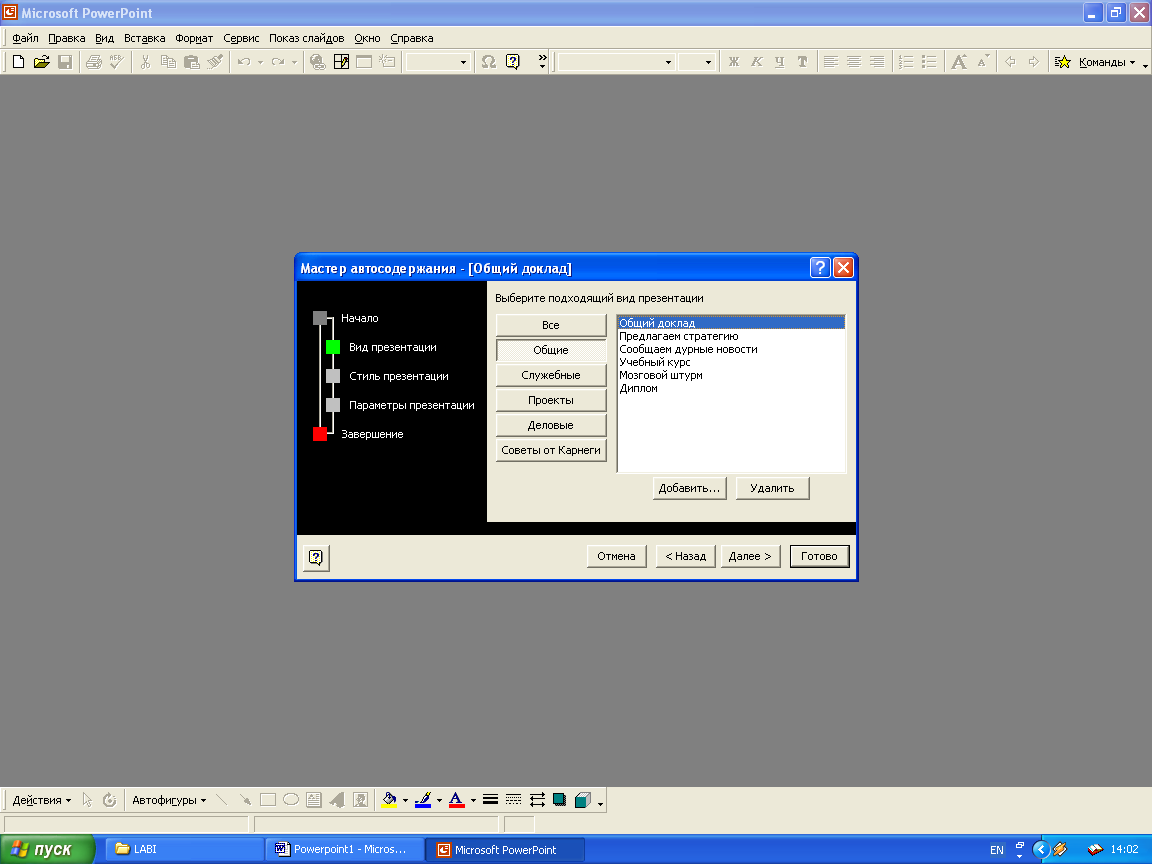This screenshot has width=1152, height=864.
Task: Click the Shadow Style icon on drawing toolbar
Action: 560,800
